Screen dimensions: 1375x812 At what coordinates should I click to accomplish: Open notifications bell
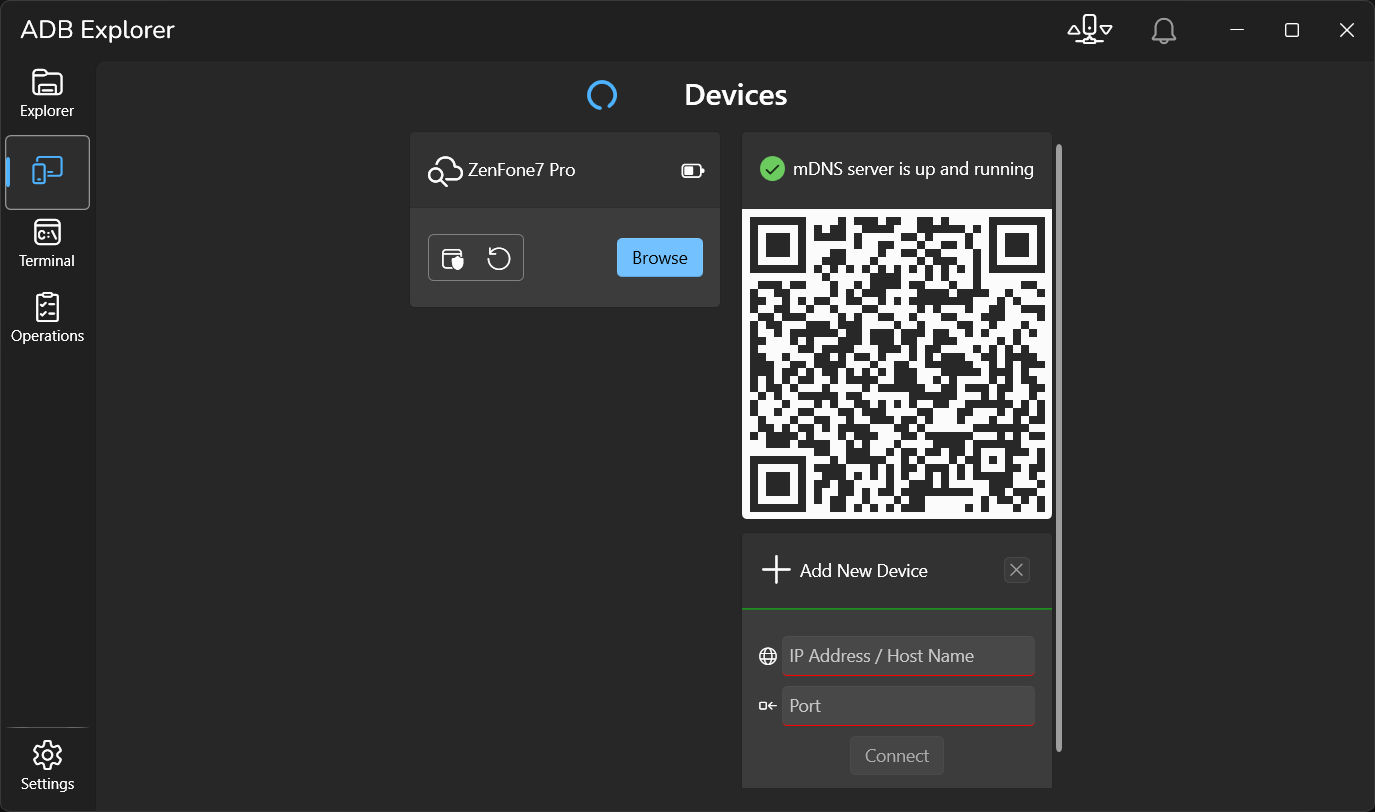[1163, 31]
